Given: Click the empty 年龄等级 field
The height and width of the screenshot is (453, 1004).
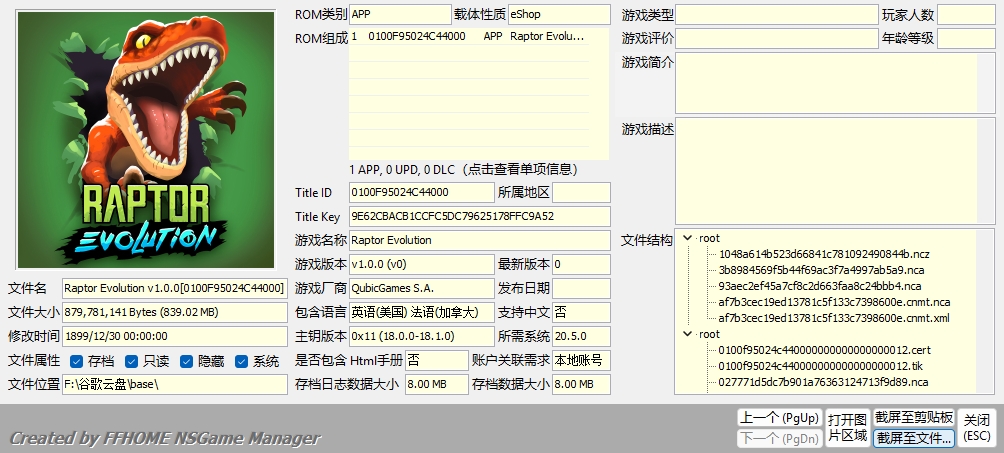Looking at the screenshot, I should point(967,38).
